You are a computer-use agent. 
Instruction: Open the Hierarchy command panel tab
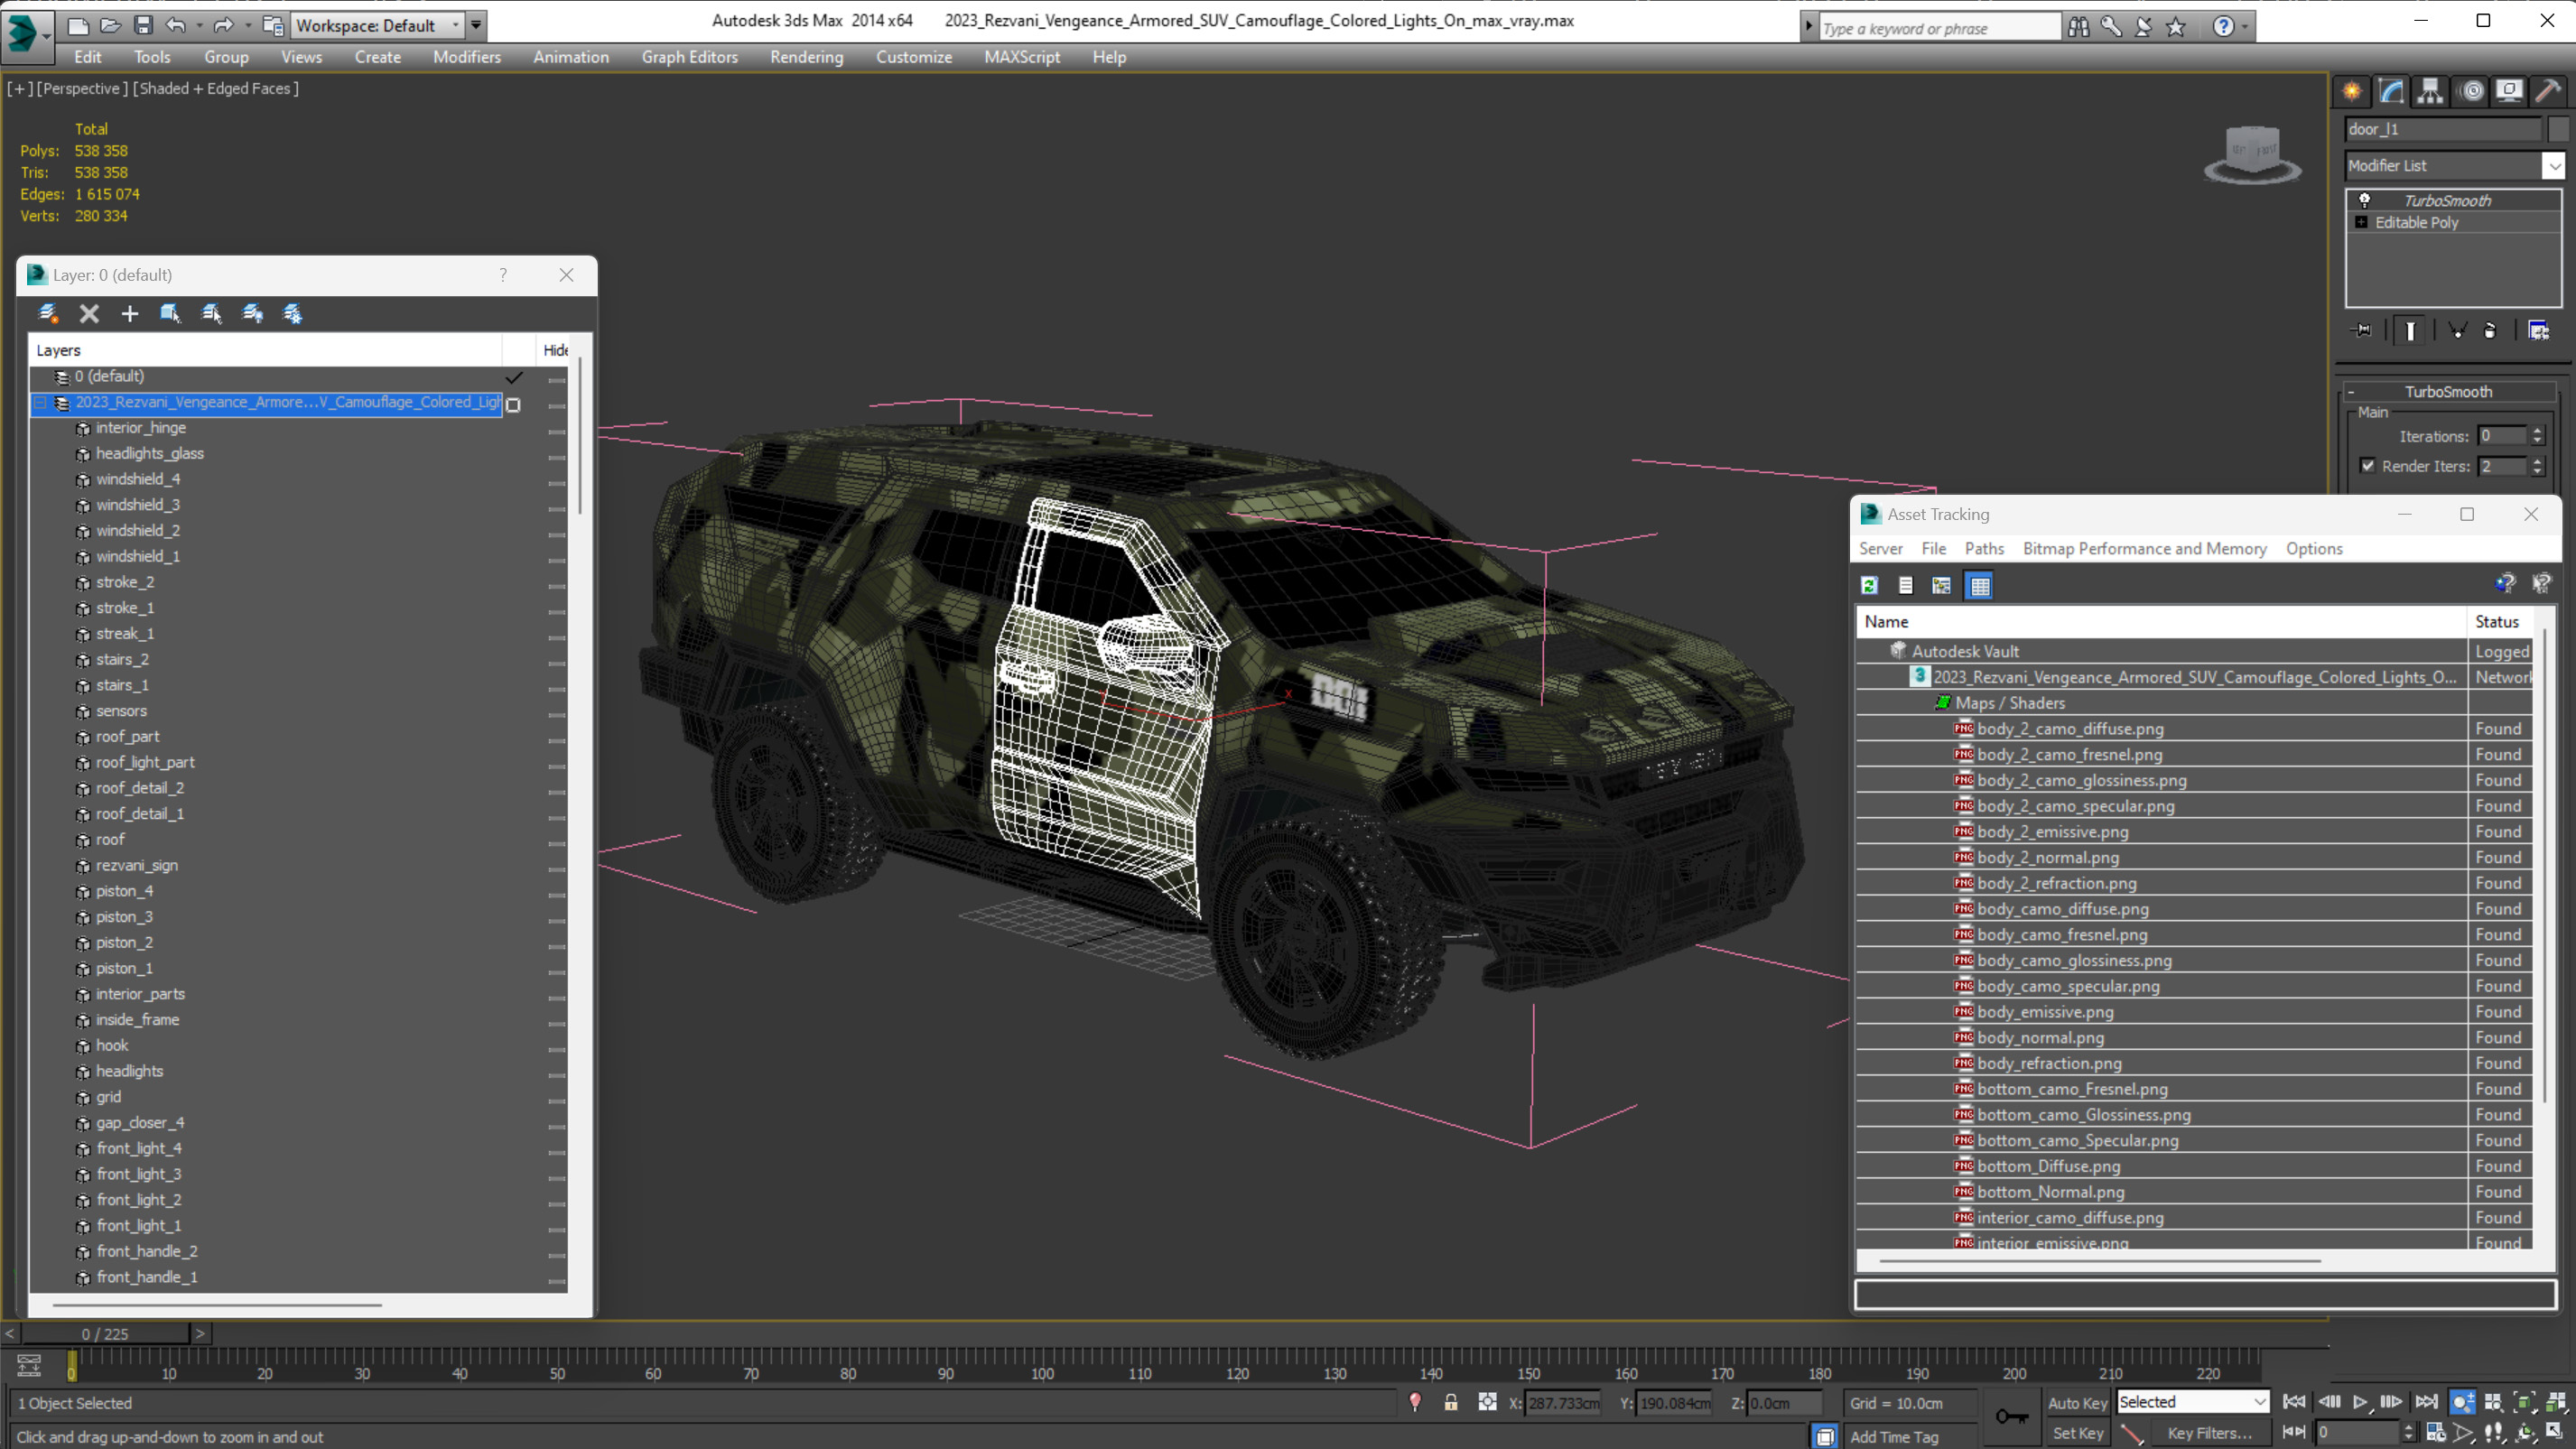pyautogui.click(x=2430, y=92)
